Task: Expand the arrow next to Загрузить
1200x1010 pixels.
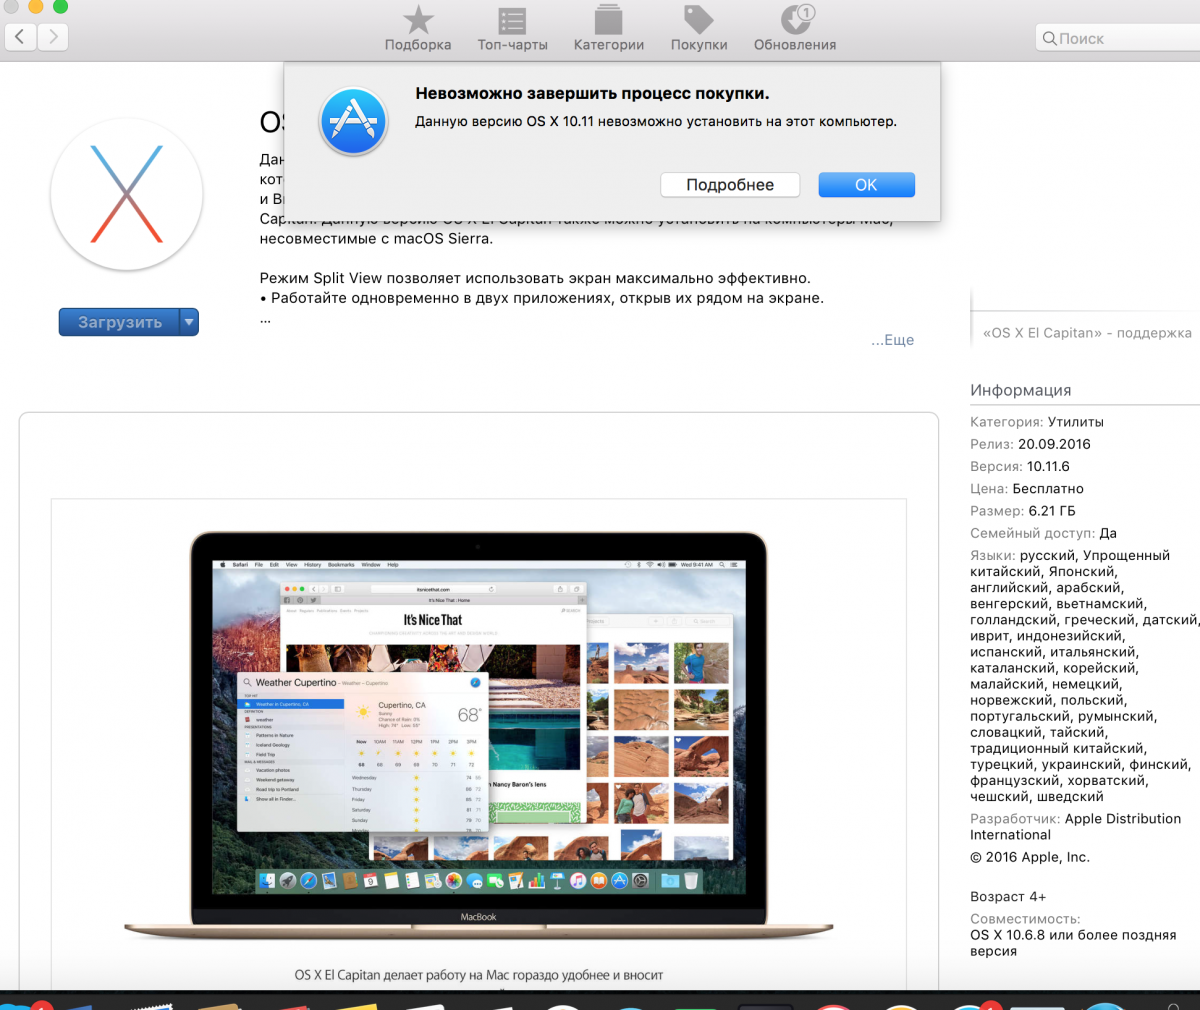Action: tap(189, 322)
